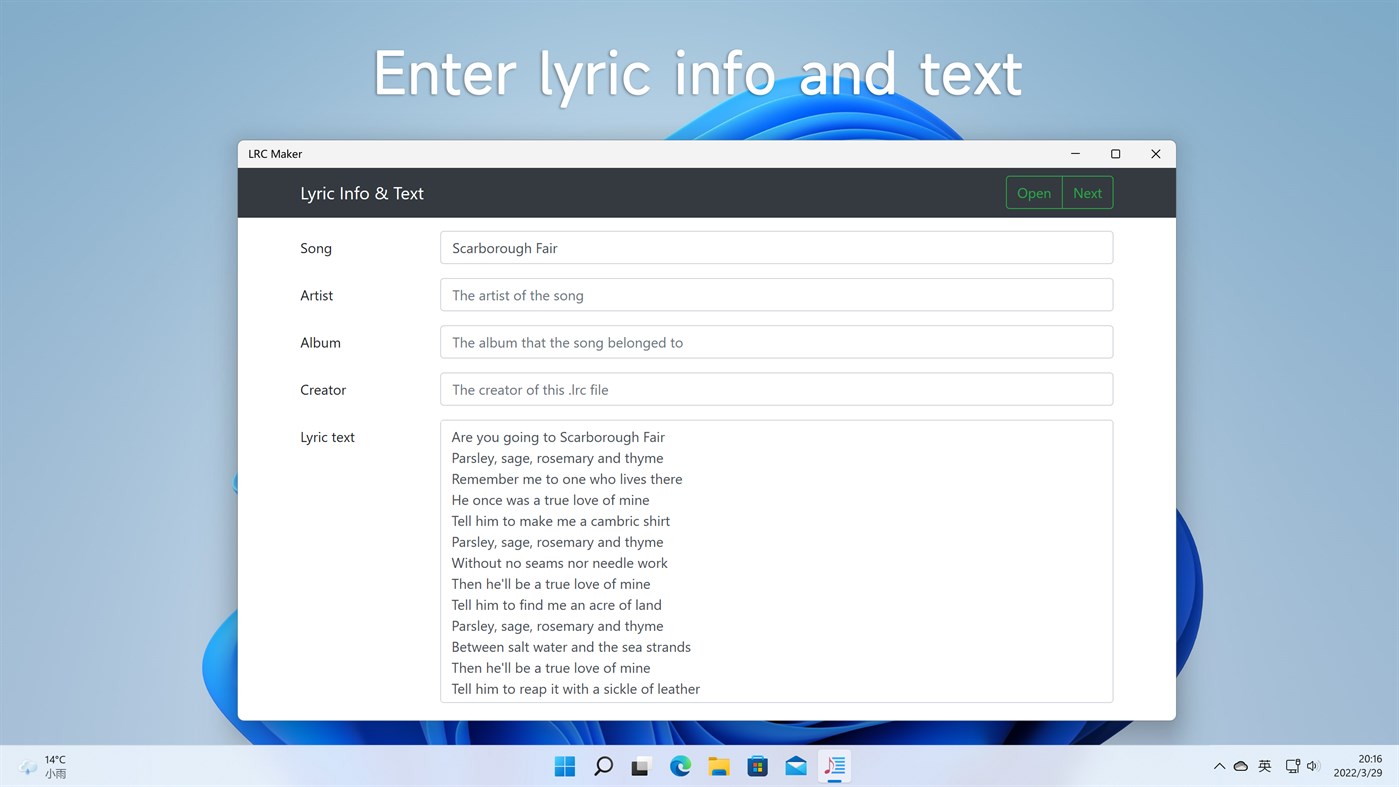Launch the Microsoft Store app

click(x=757, y=765)
